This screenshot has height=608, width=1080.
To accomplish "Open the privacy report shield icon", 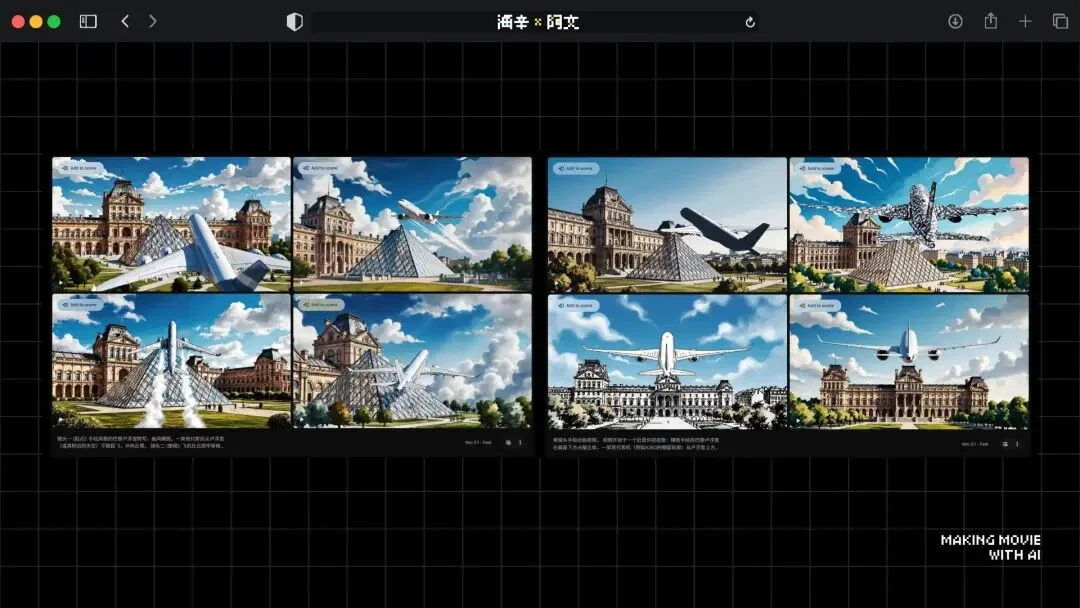I will 294,22.
